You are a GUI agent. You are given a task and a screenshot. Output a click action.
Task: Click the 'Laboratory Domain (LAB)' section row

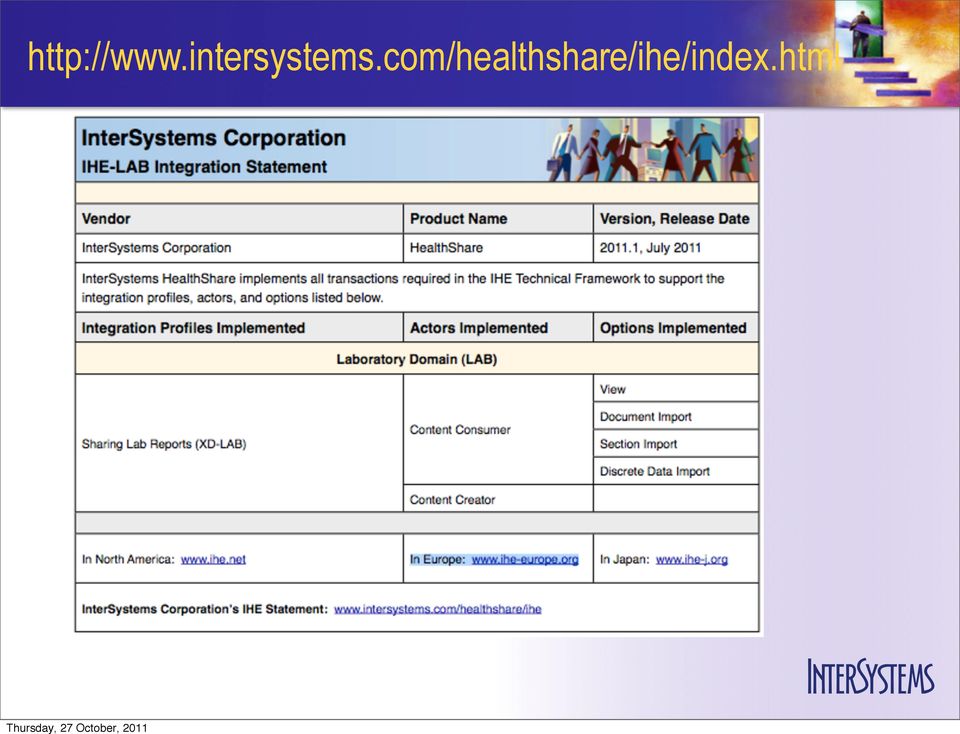pos(417,359)
